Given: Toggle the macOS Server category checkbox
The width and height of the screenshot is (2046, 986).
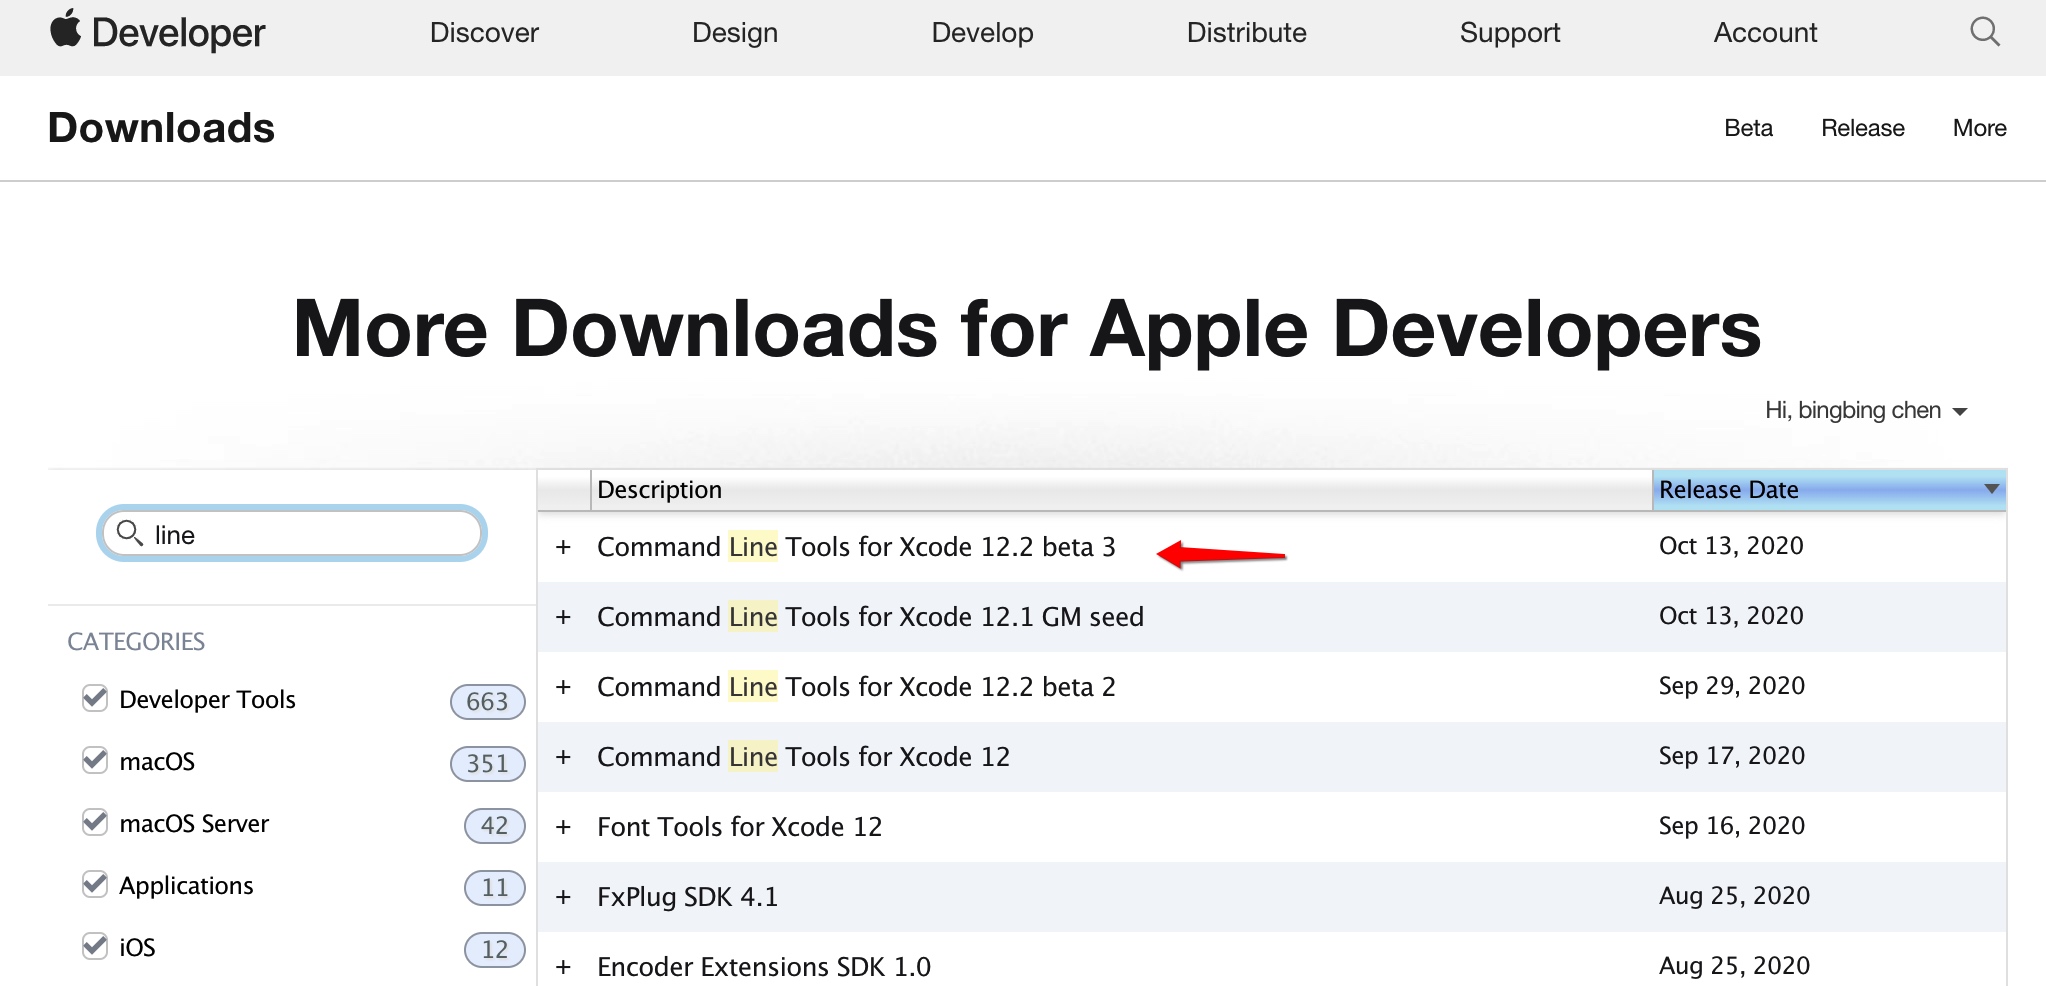Looking at the screenshot, I should tap(95, 822).
